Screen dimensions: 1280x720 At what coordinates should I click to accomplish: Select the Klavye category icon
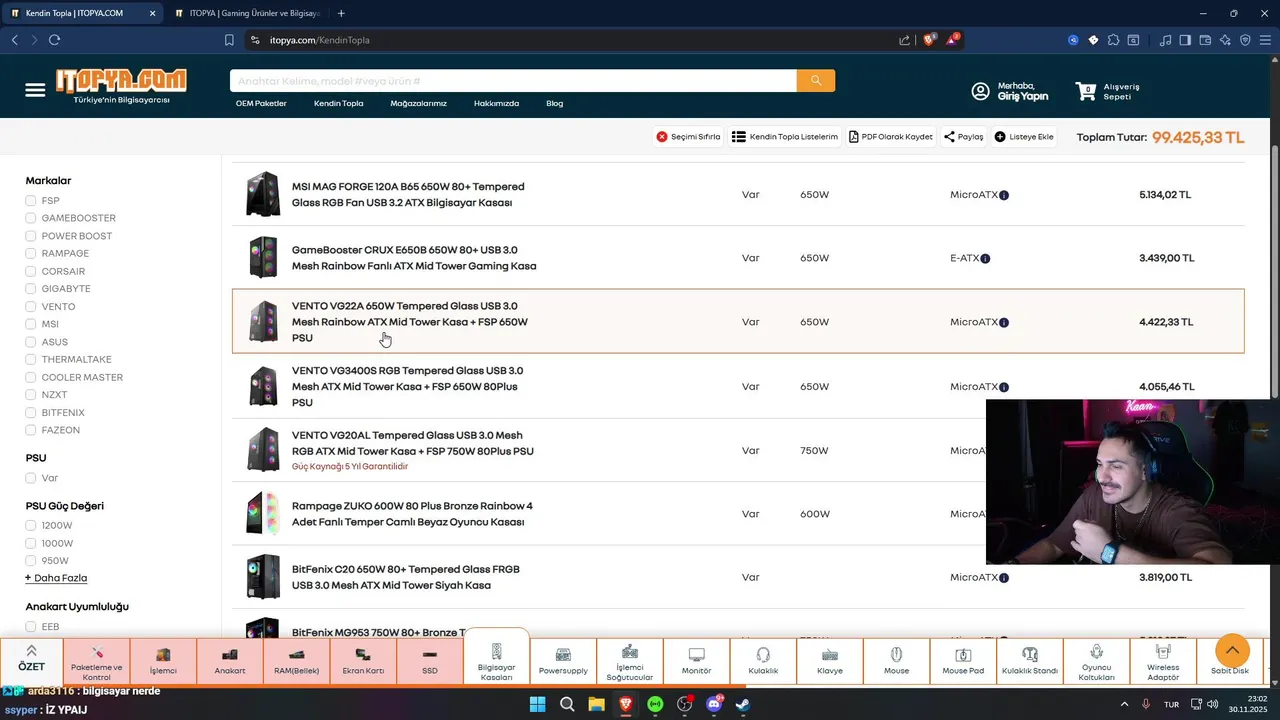tap(829, 660)
